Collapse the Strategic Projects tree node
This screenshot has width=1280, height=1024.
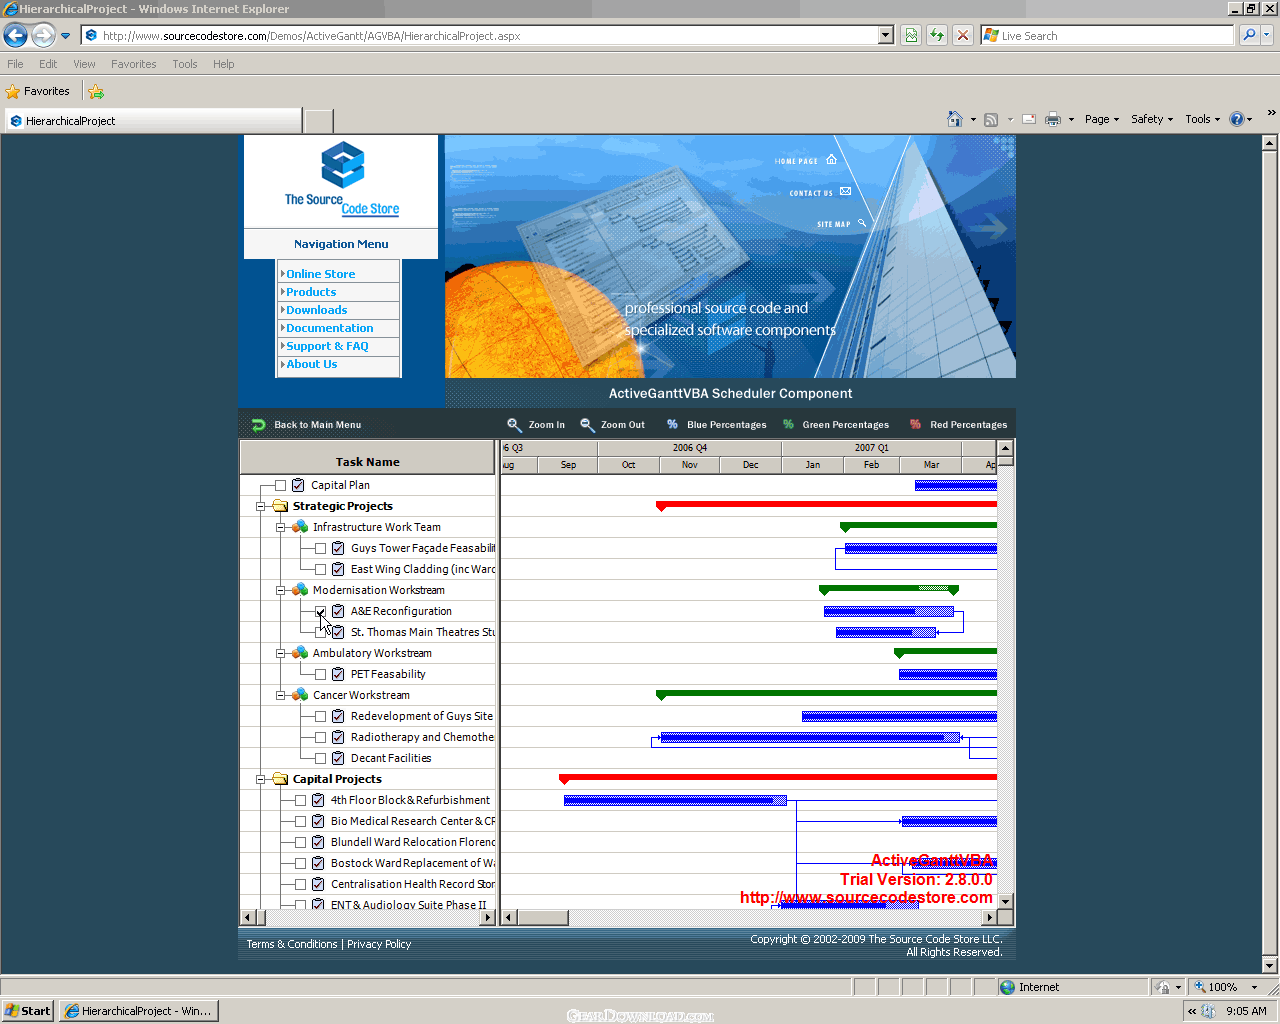pyautogui.click(x=260, y=507)
